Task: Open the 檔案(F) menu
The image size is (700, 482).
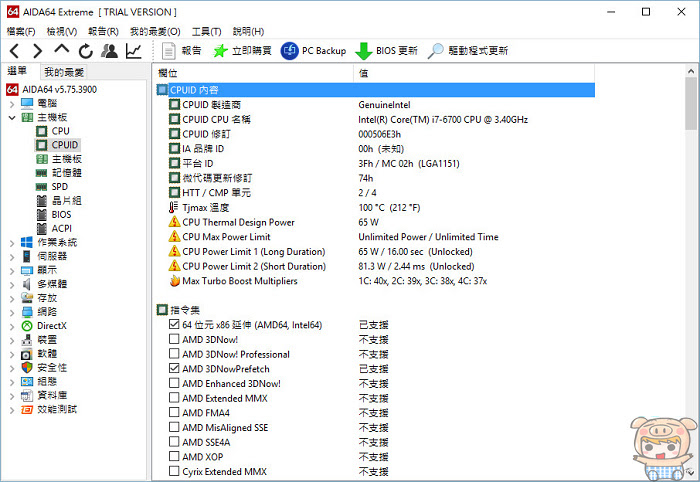Action: pos(21,32)
